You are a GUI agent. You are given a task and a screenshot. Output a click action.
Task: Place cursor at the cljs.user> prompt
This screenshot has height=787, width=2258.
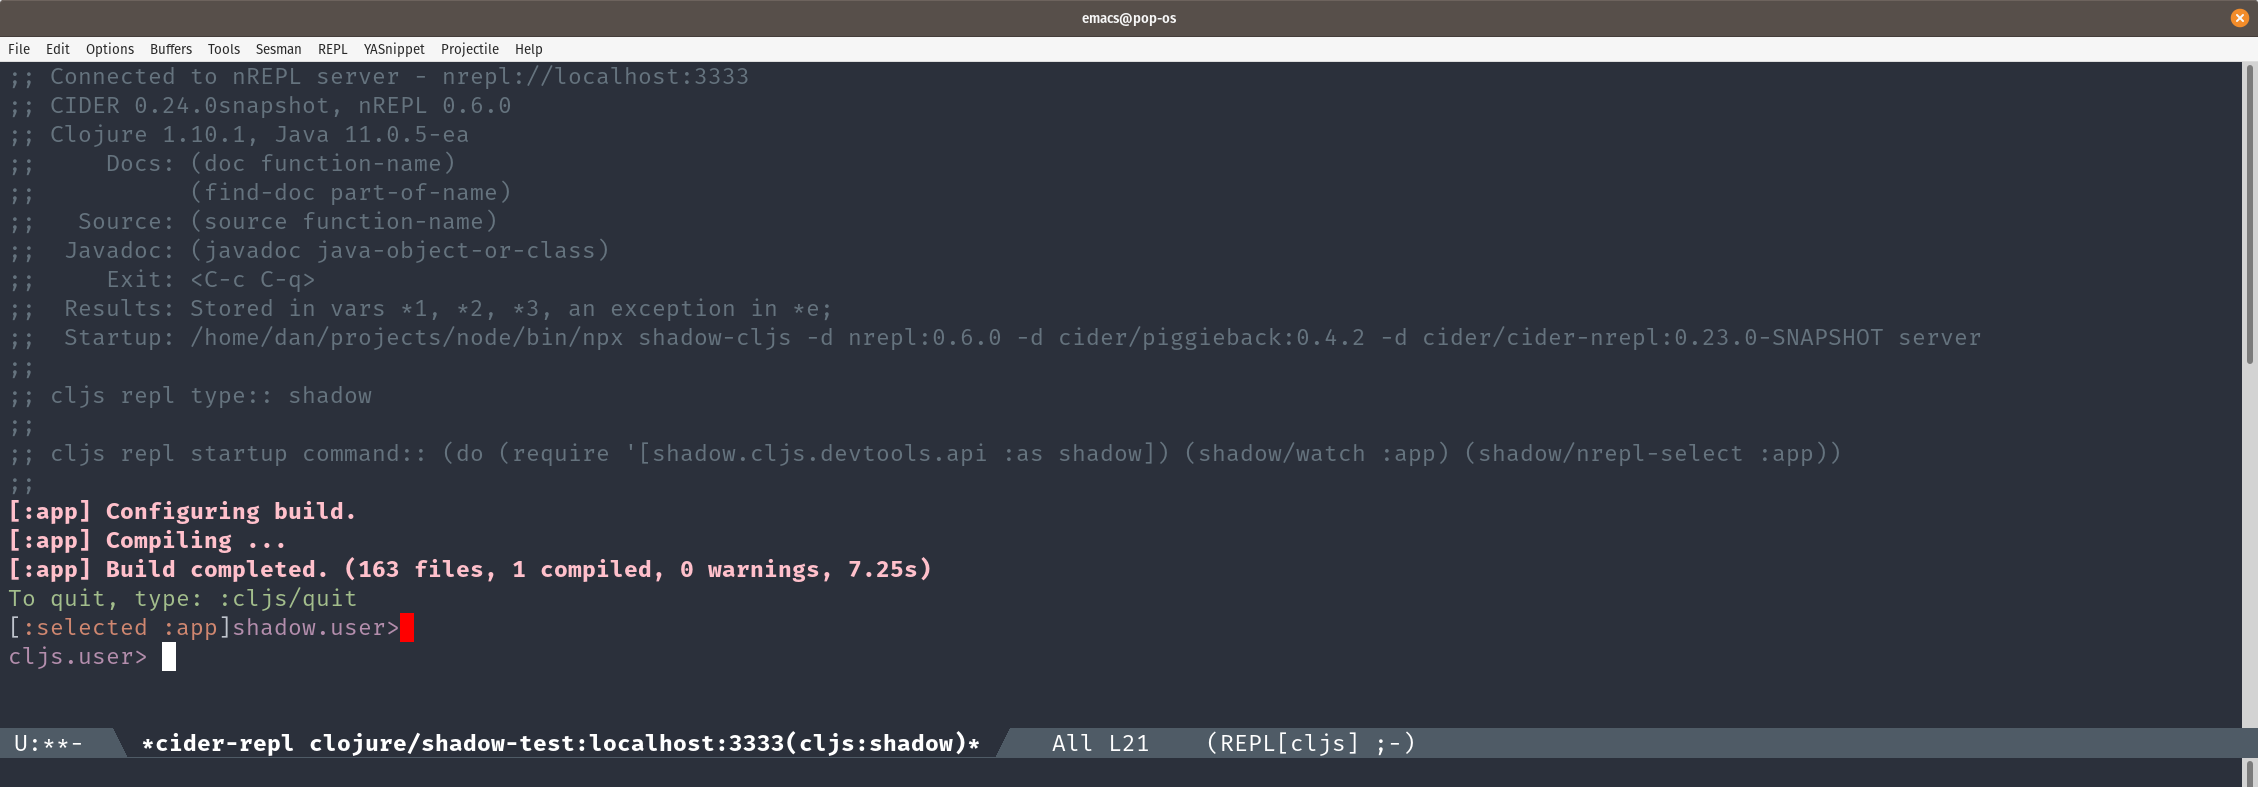169,657
